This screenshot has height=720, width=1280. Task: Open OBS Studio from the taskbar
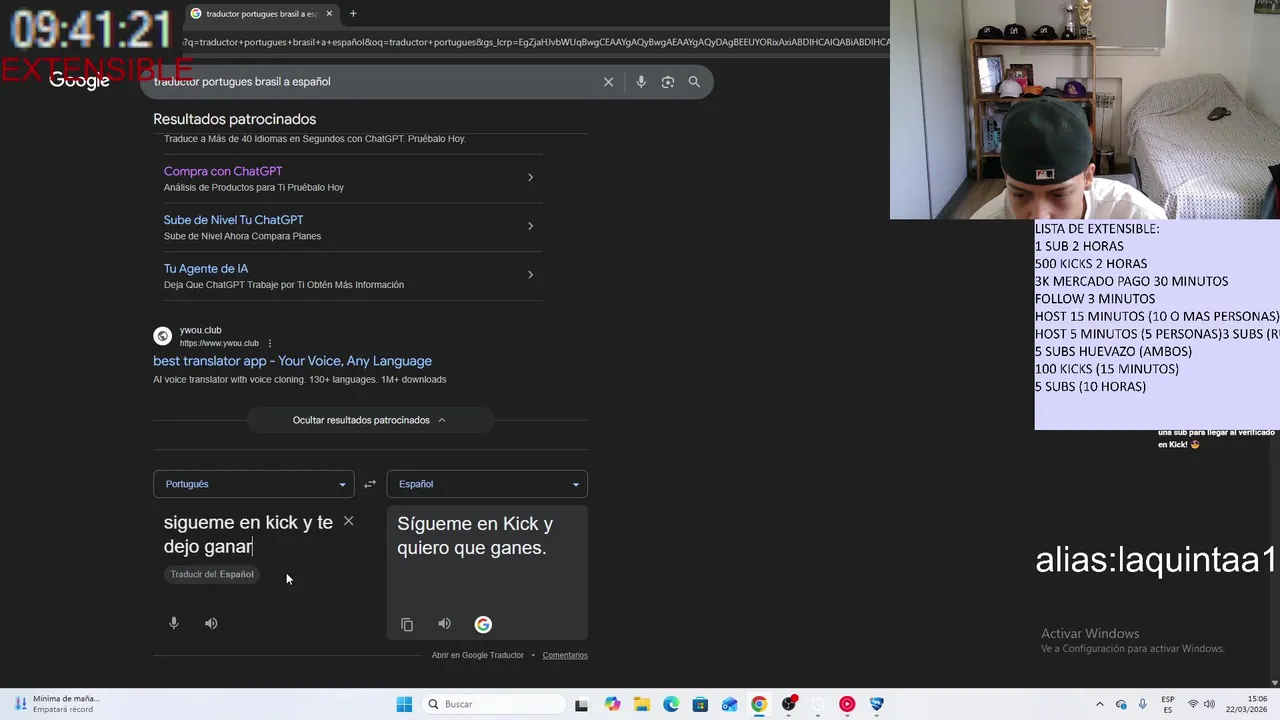[789, 704]
